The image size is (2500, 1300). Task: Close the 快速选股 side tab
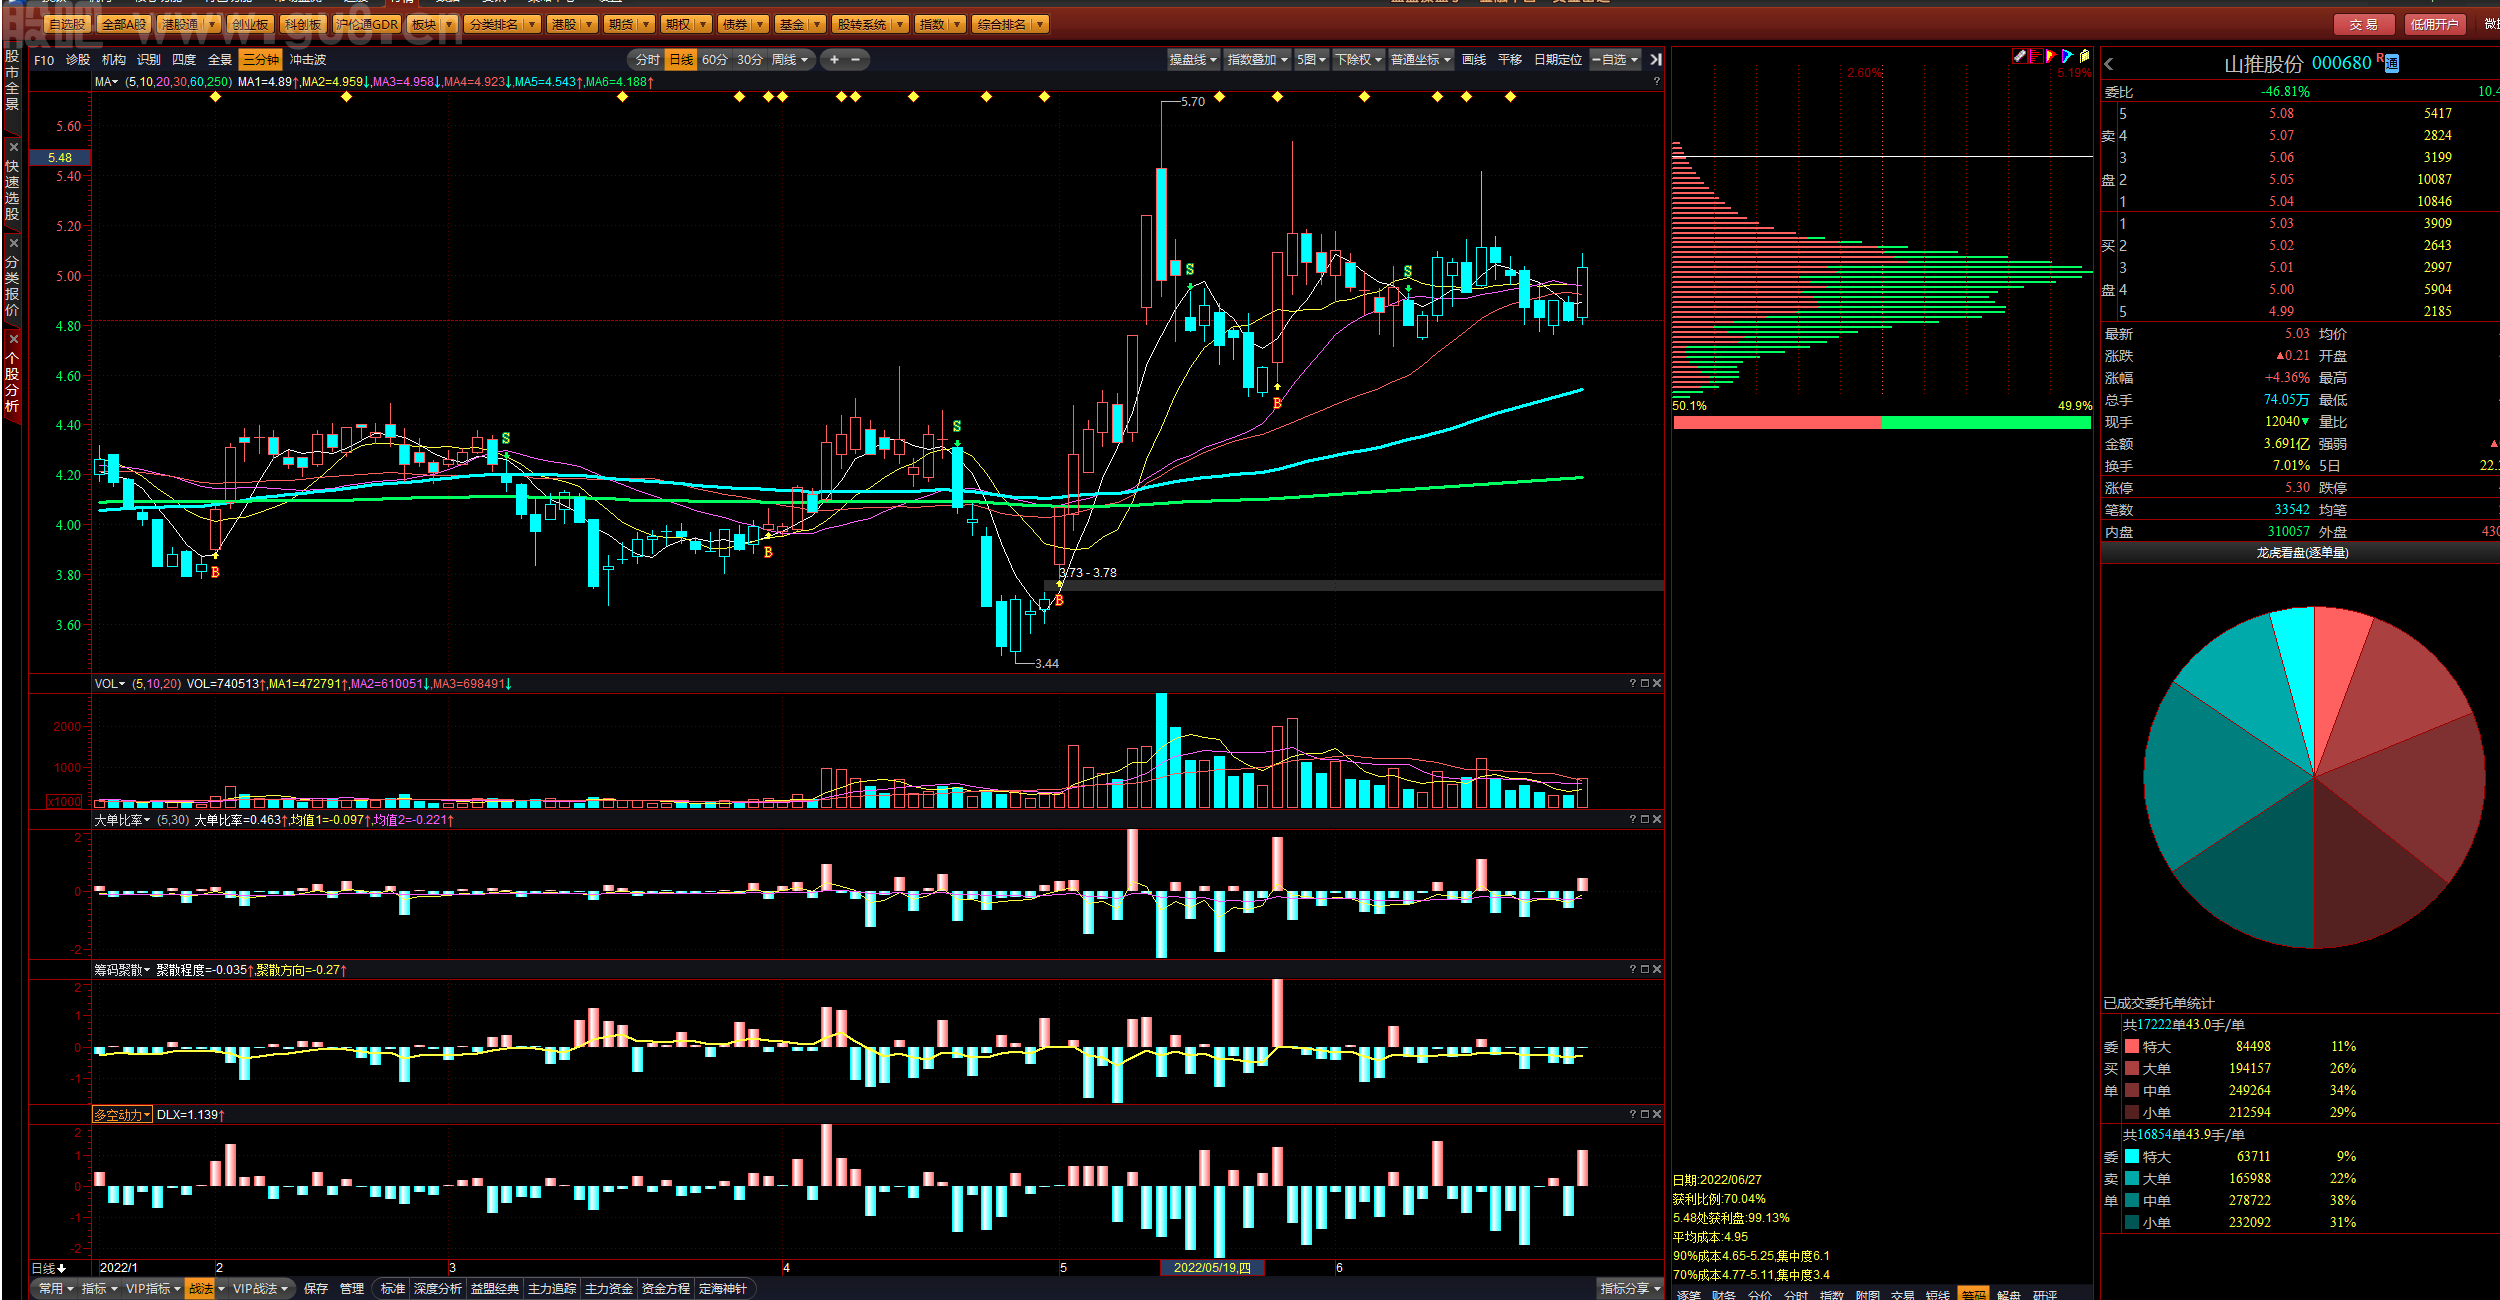[13, 147]
